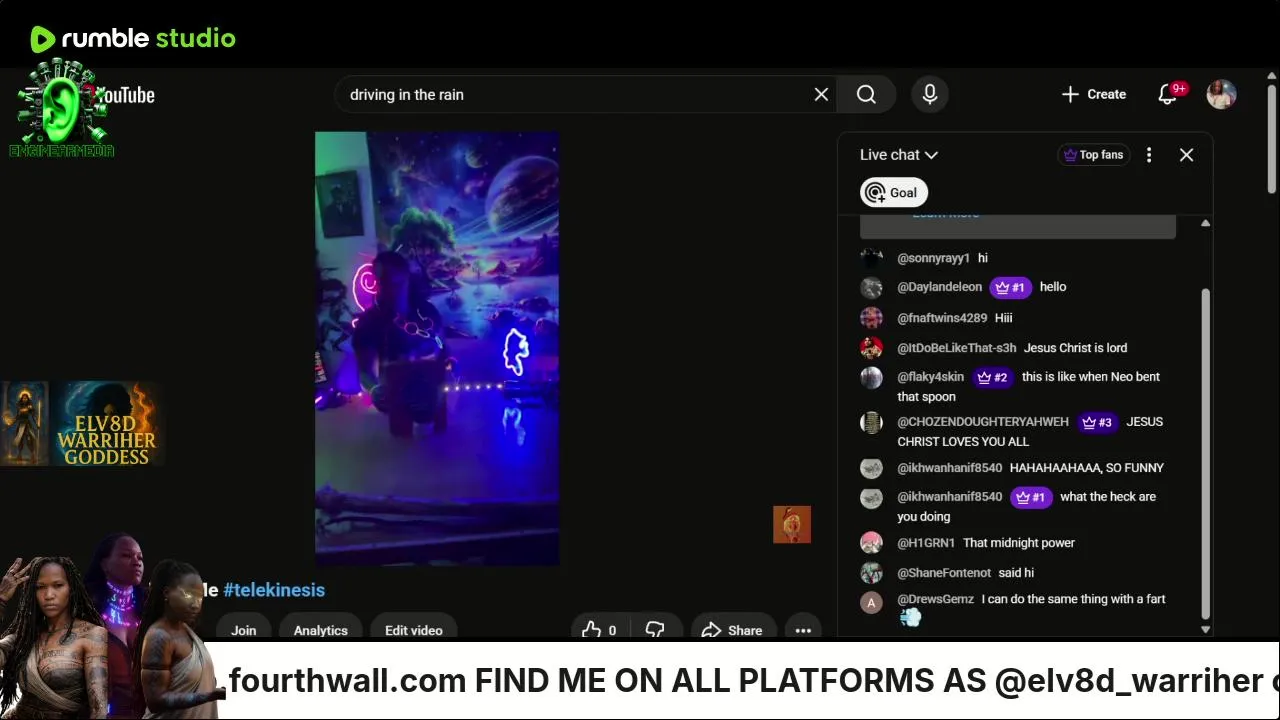Expand the Live chat dropdown
Screen dimensions: 1280x720
[899, 155]
